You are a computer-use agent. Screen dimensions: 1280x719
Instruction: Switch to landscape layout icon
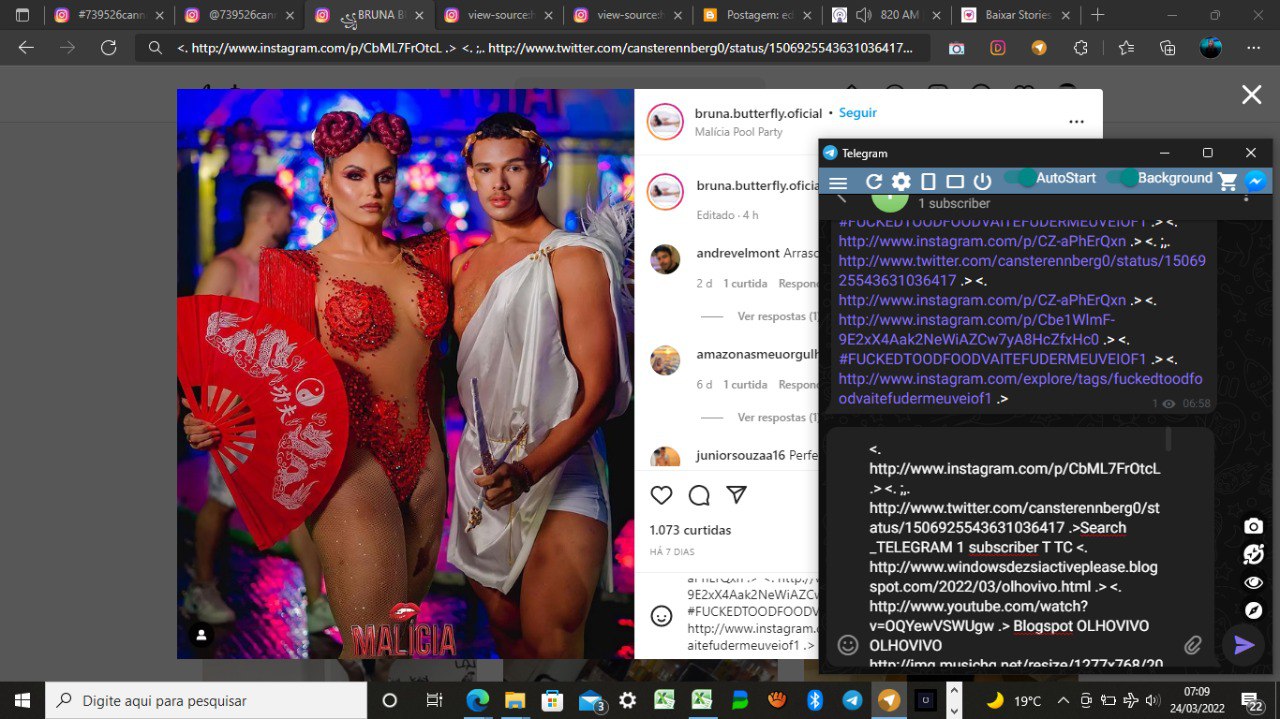pyautogui.click(x=955, y=182)
